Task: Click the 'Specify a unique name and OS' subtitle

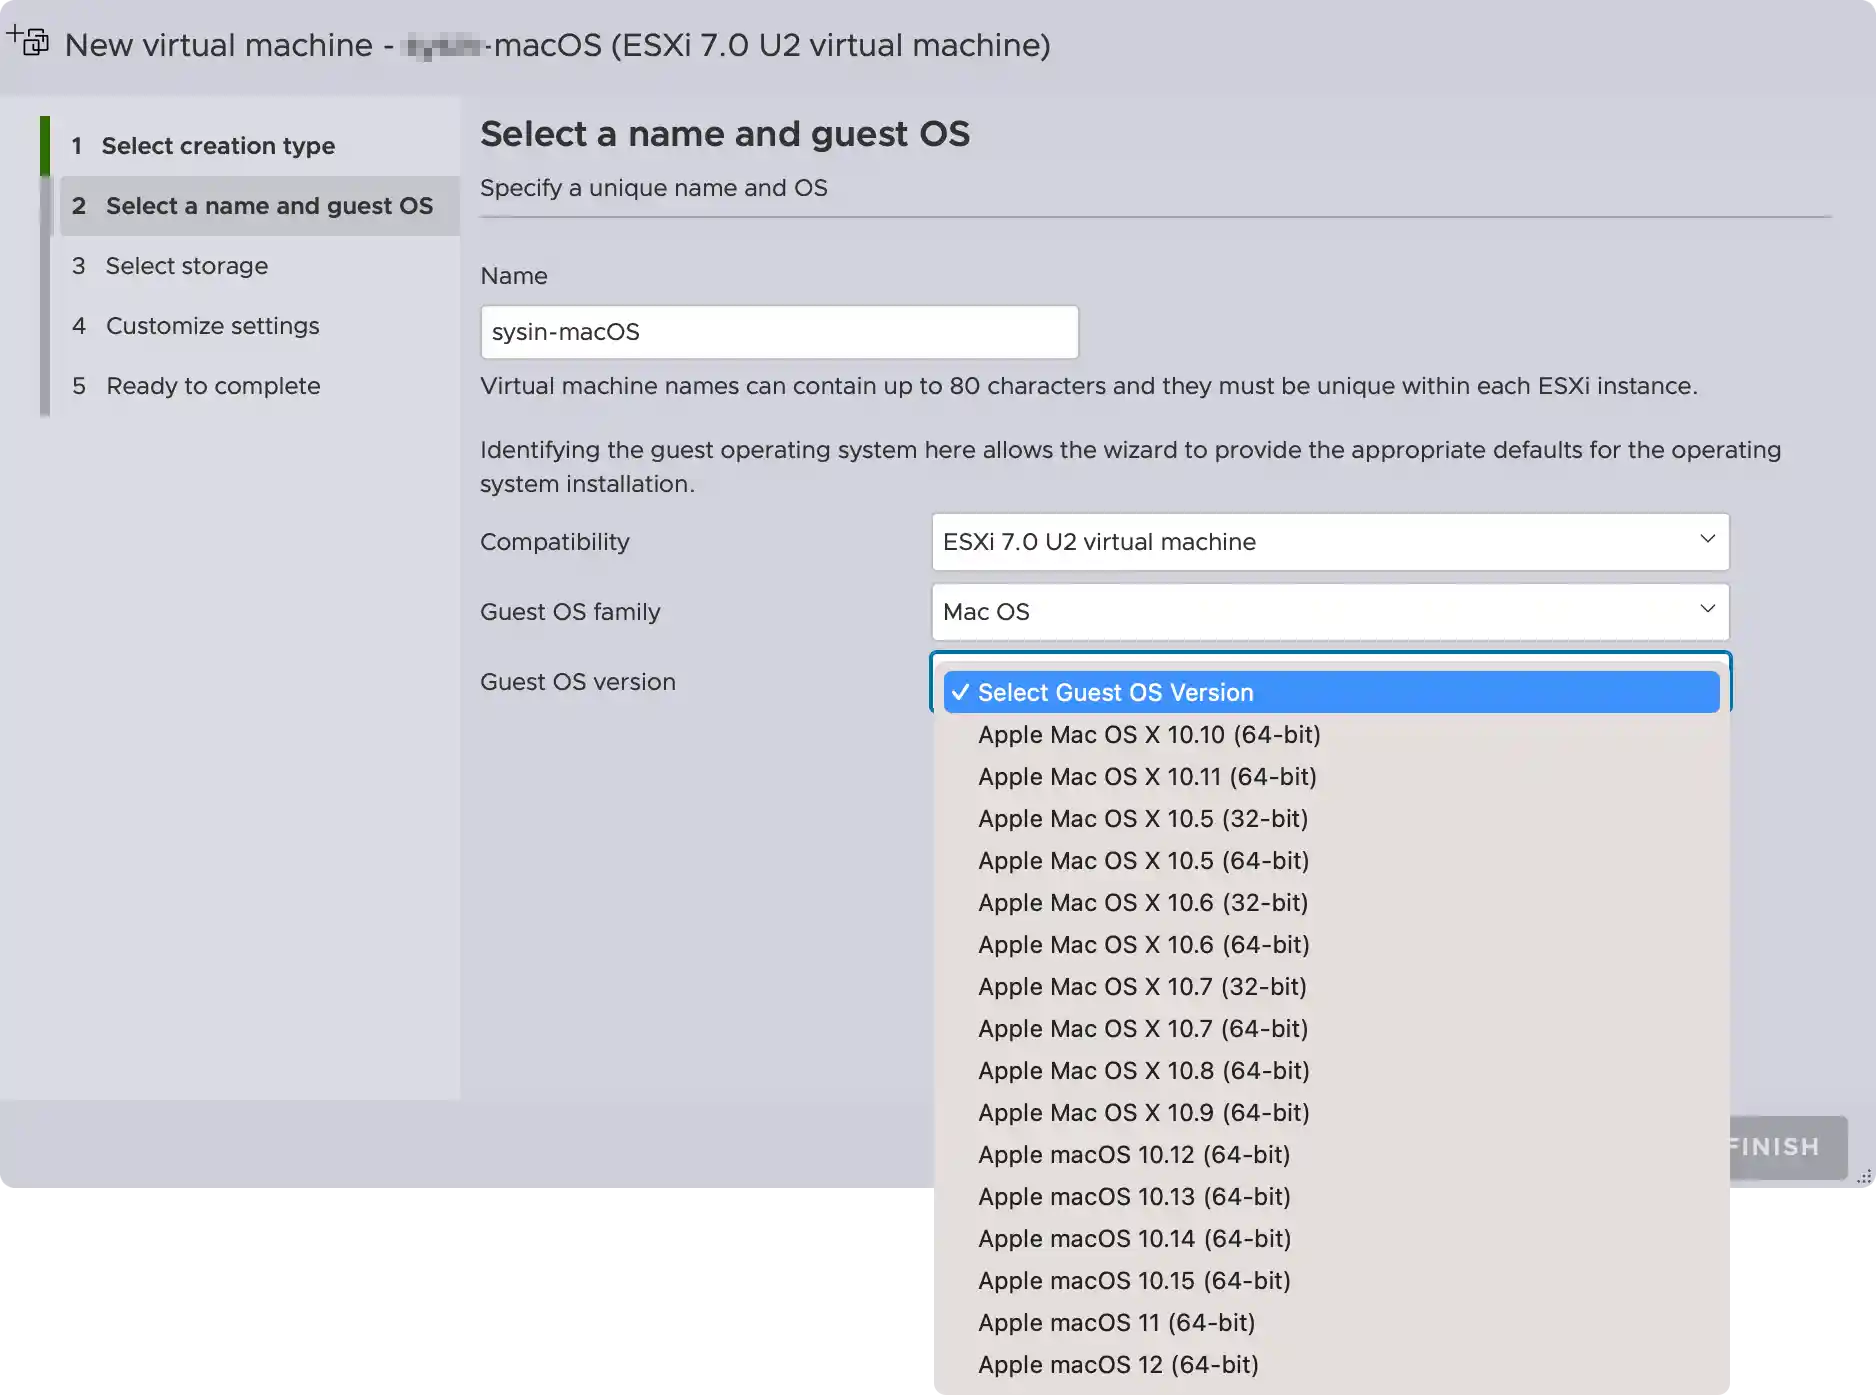Action: coord(654,188)
